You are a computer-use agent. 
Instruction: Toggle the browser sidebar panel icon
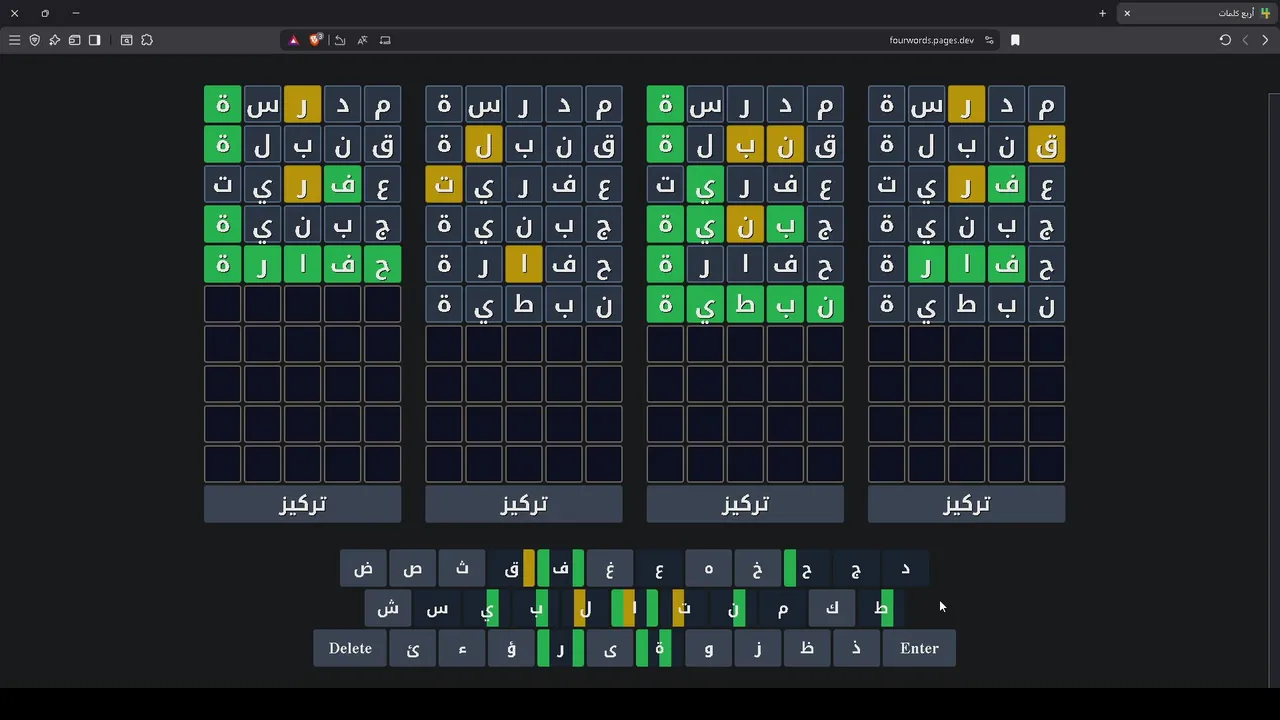tap(94, 40)
